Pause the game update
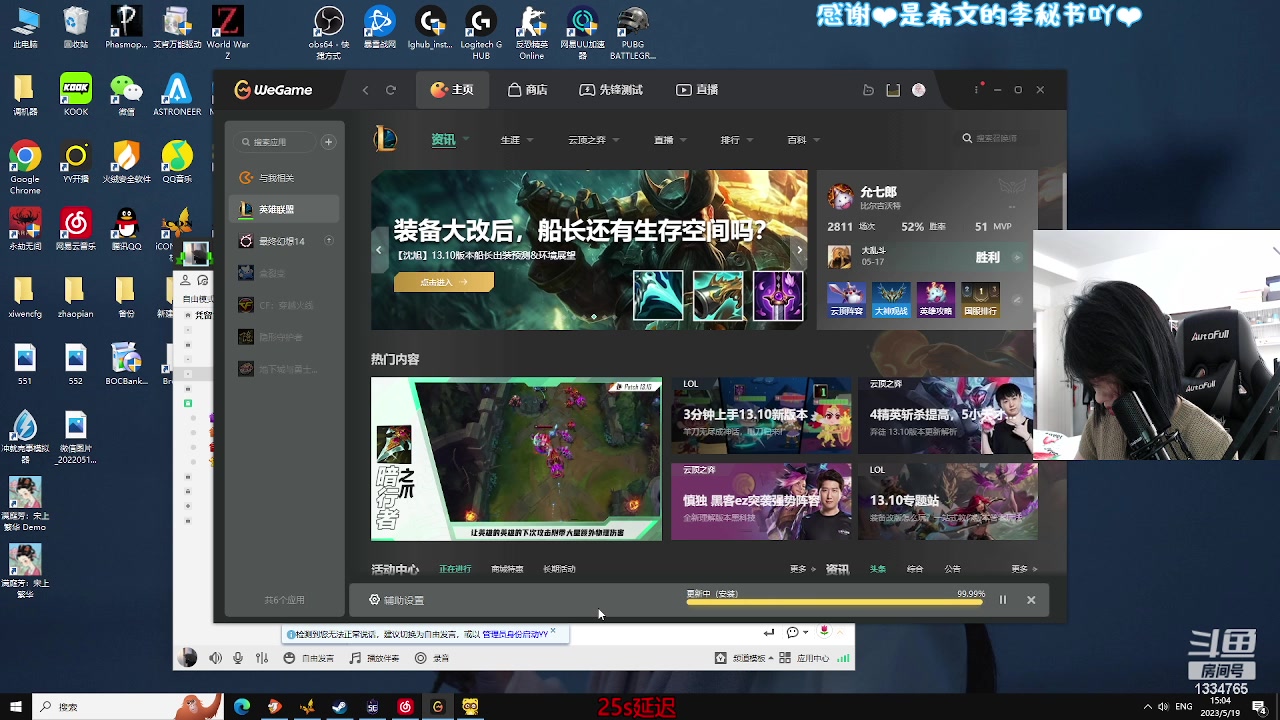 pos(1003,600)
